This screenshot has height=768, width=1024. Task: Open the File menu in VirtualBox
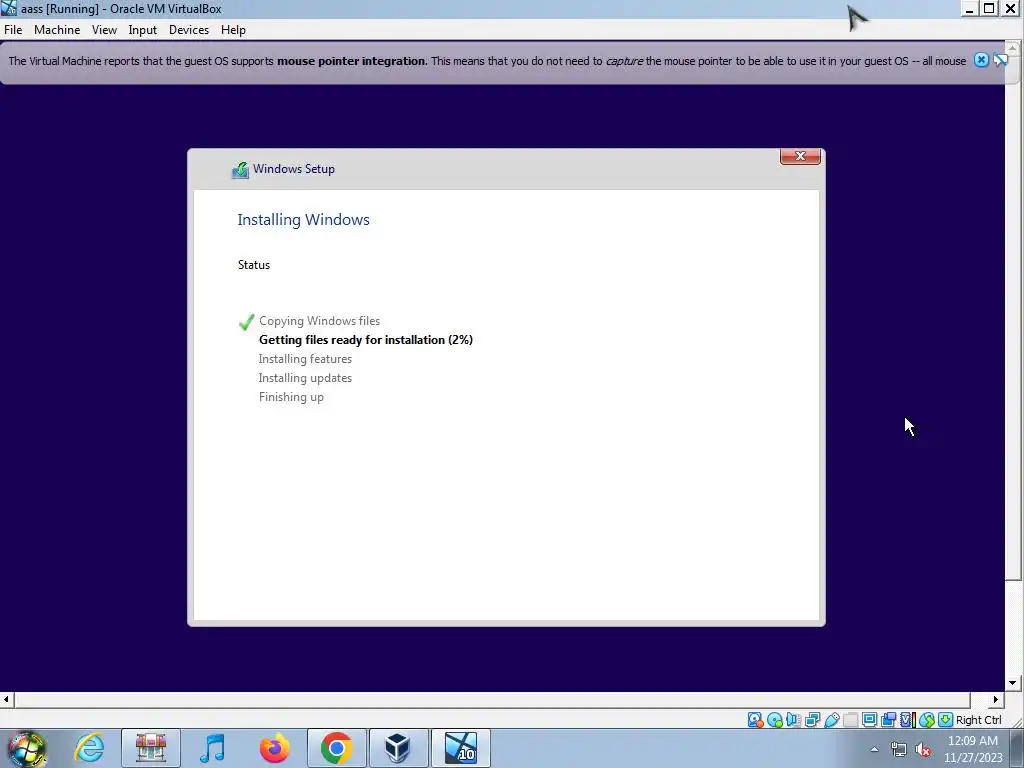click(13, 30)
